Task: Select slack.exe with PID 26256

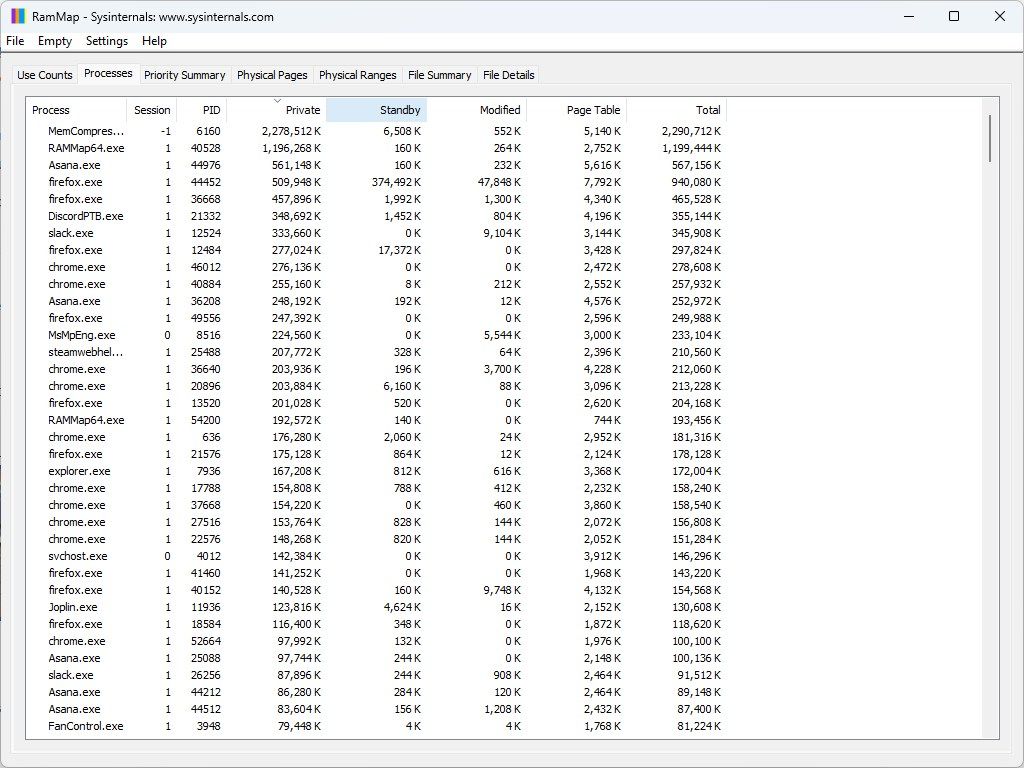Action: [377, 675]
